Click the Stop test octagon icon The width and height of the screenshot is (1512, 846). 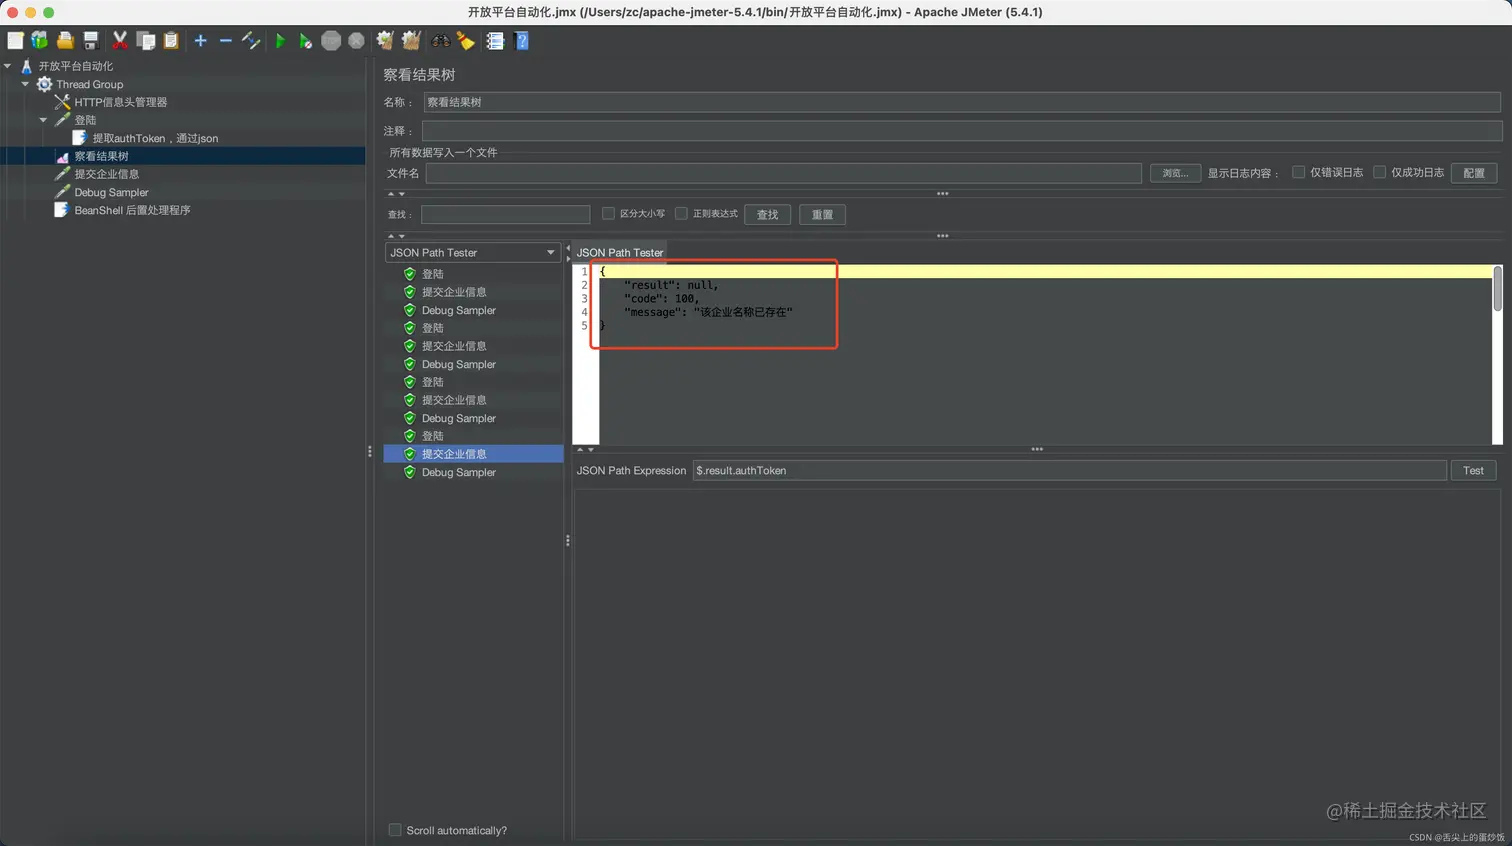(331, 41)
